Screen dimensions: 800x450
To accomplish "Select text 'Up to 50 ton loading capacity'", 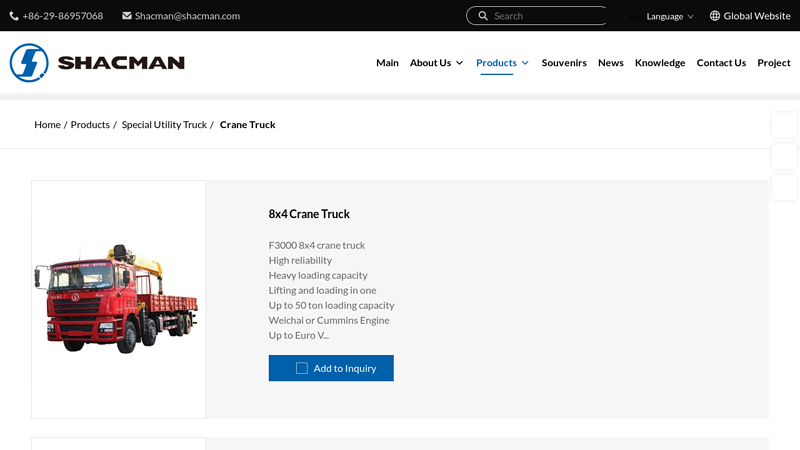I will click(332, 305).
